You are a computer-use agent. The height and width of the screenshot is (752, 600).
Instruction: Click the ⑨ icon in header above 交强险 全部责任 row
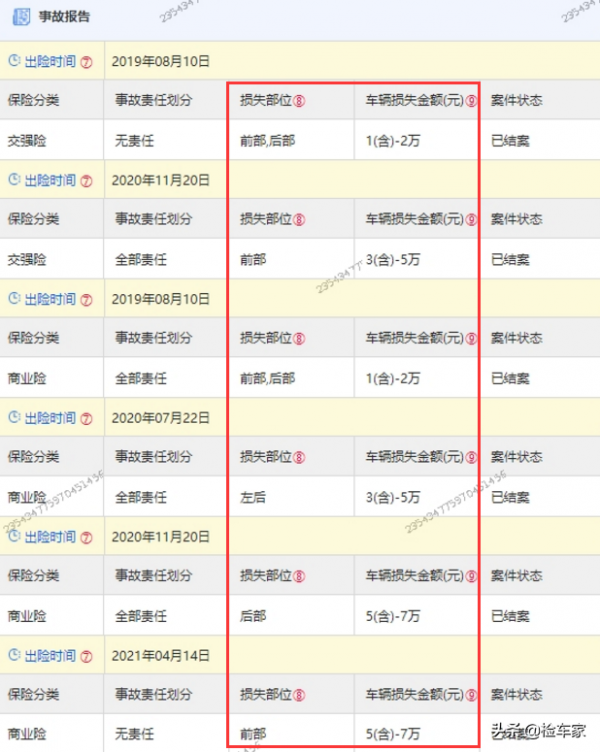coord(471,220)
